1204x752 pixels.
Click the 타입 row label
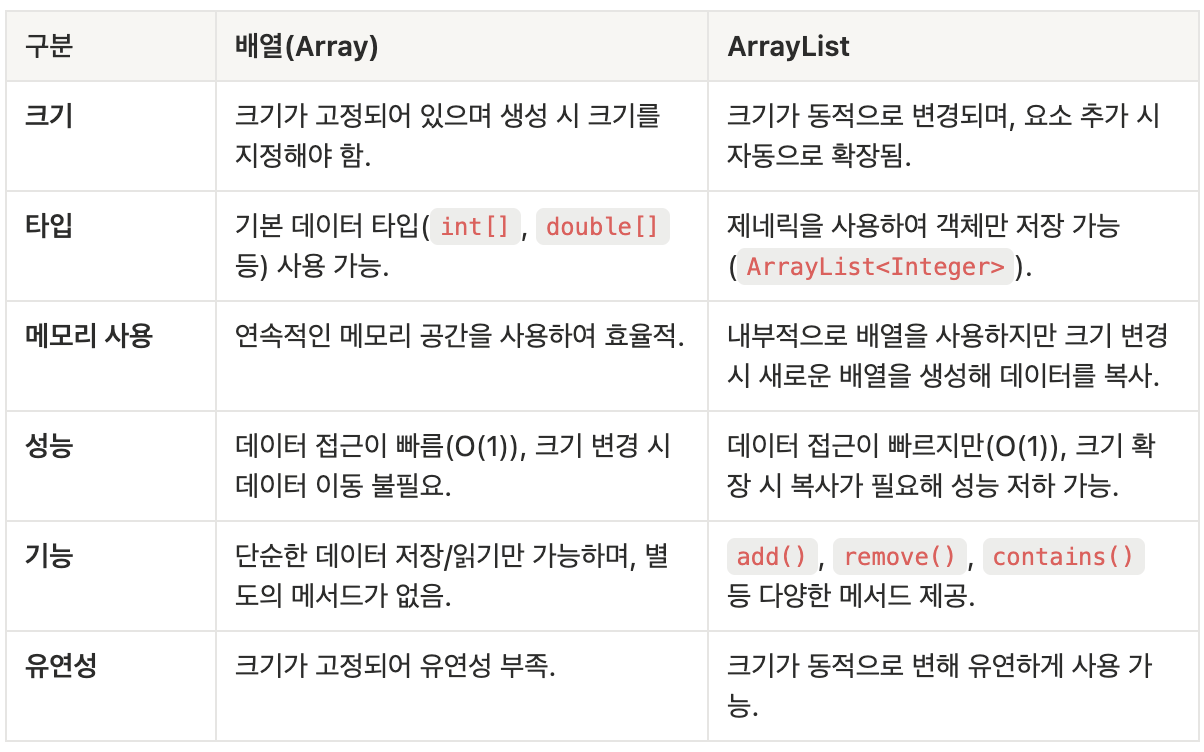click(x=49, y=225)
